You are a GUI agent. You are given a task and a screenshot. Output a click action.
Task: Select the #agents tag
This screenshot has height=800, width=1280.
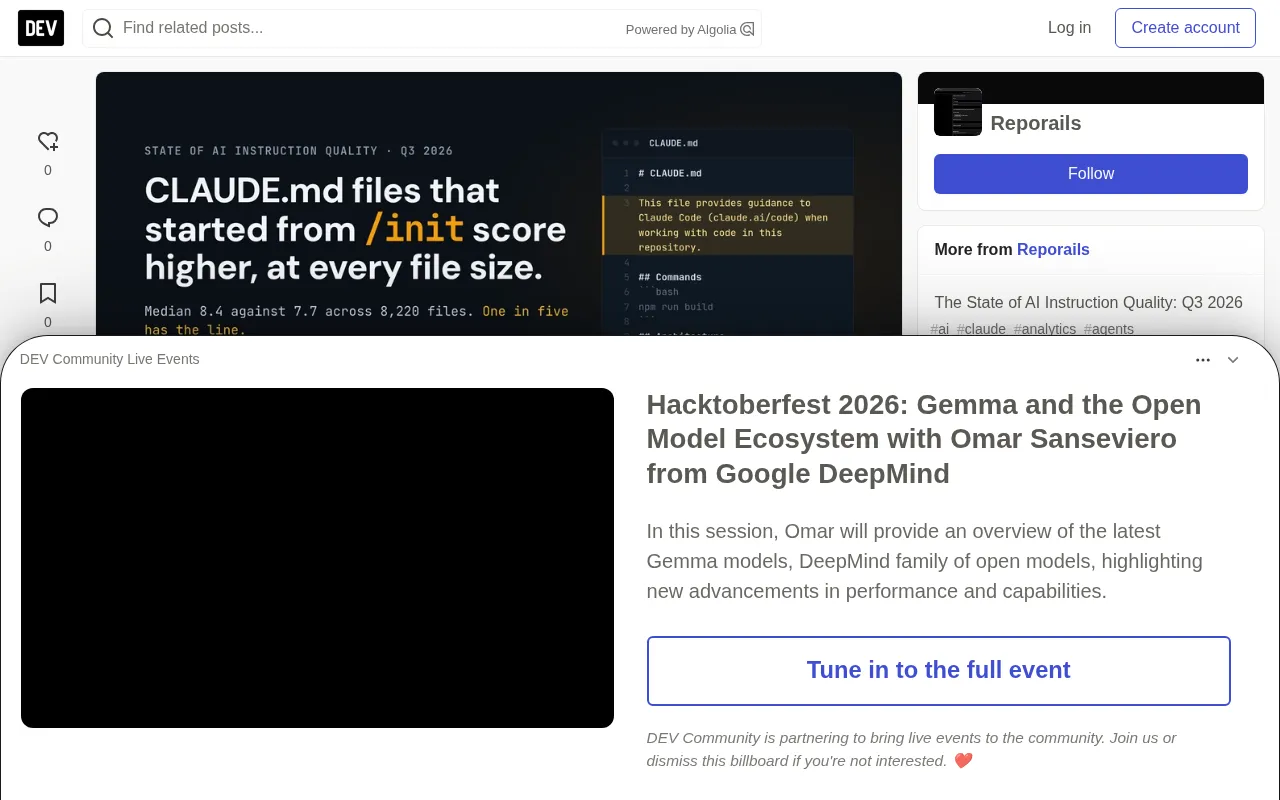click(x=1109, y=329)
